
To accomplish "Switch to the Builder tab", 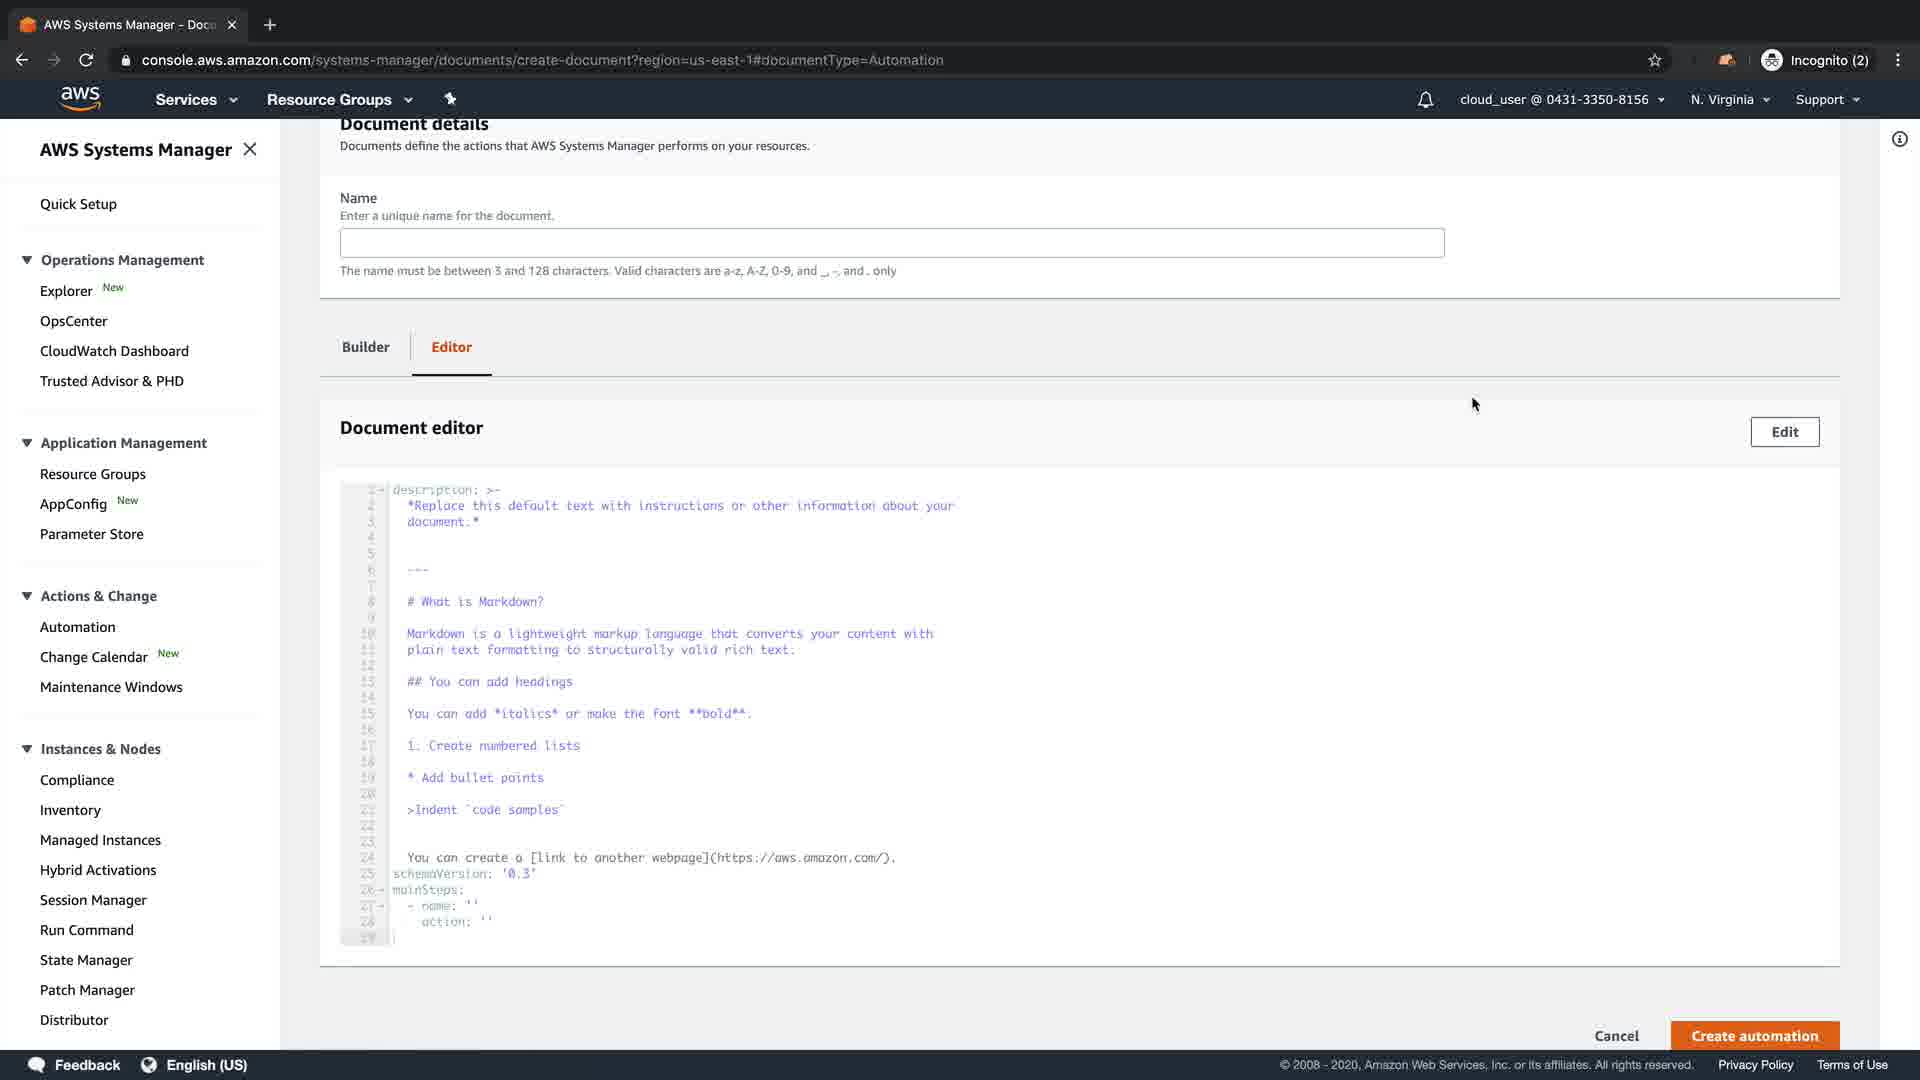I will [365, 347].
